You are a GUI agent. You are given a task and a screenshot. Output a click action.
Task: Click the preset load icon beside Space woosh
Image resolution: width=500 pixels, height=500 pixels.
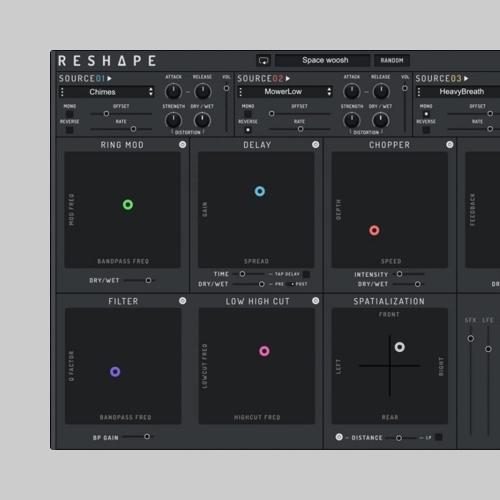click(x=263, y=61)
